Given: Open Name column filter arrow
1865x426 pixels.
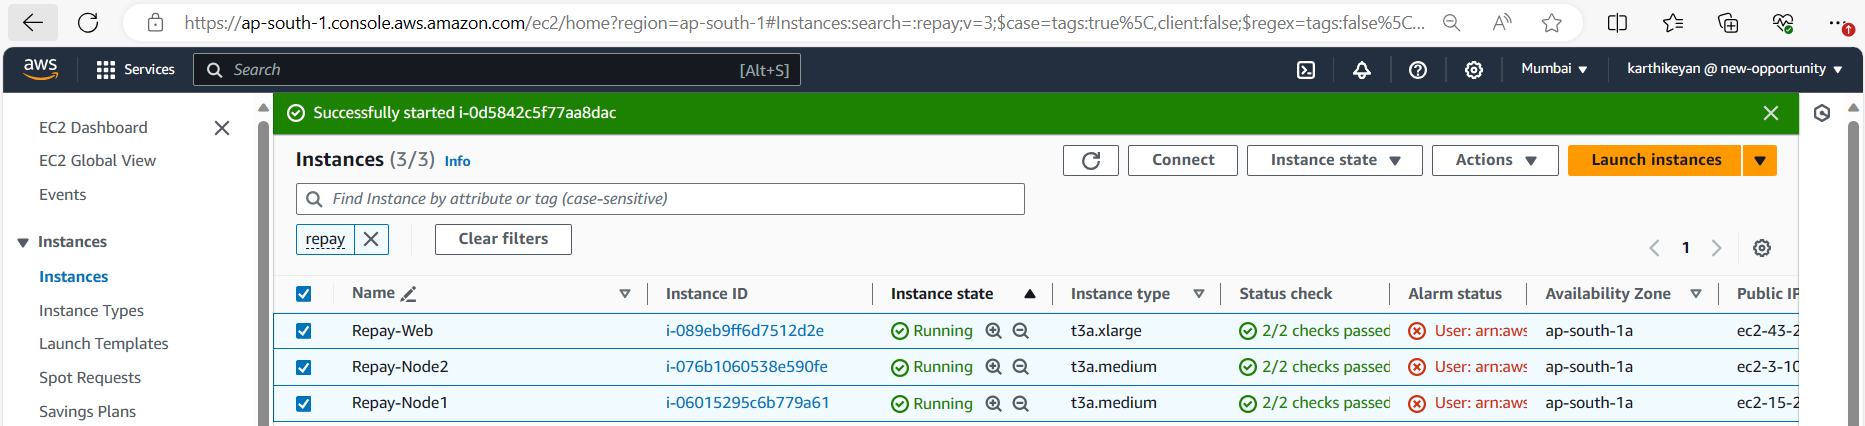Looking at the screenshot, I should pos(625,294).
